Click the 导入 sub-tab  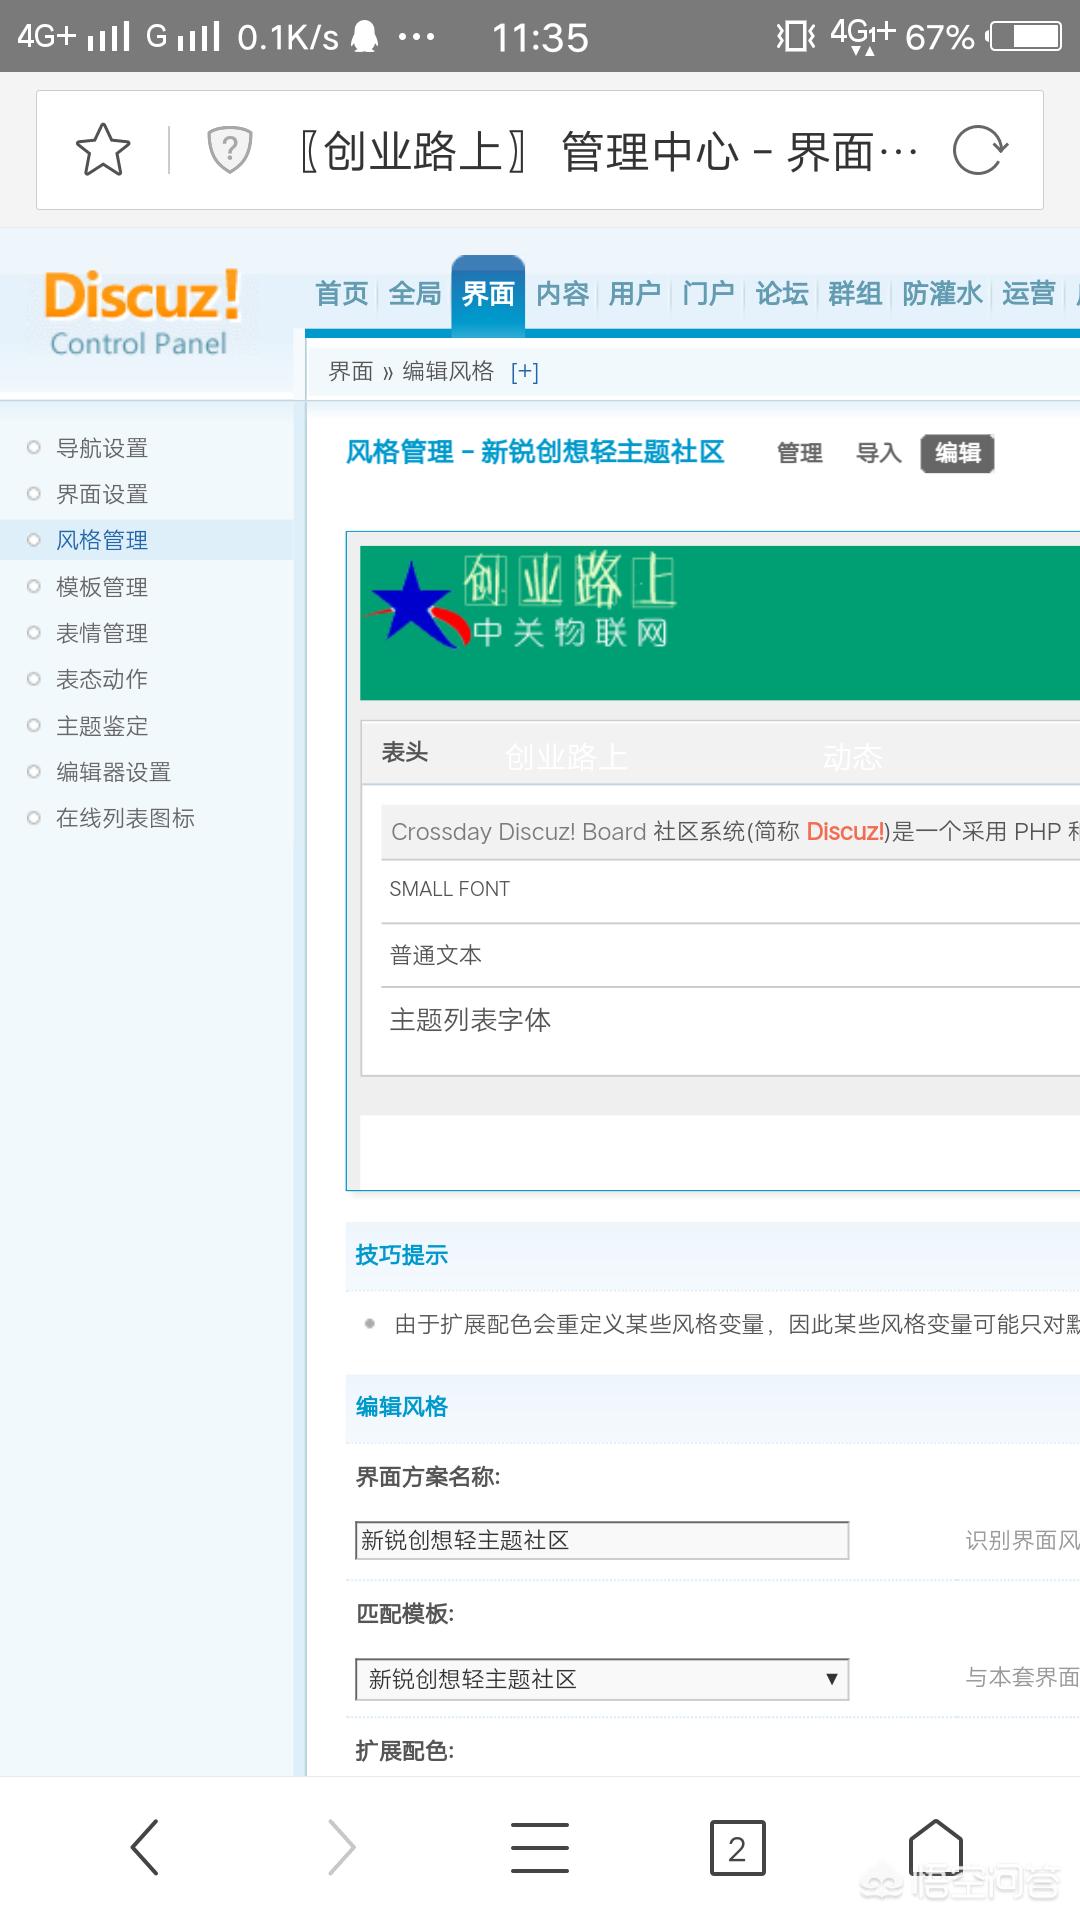(879, 453)
